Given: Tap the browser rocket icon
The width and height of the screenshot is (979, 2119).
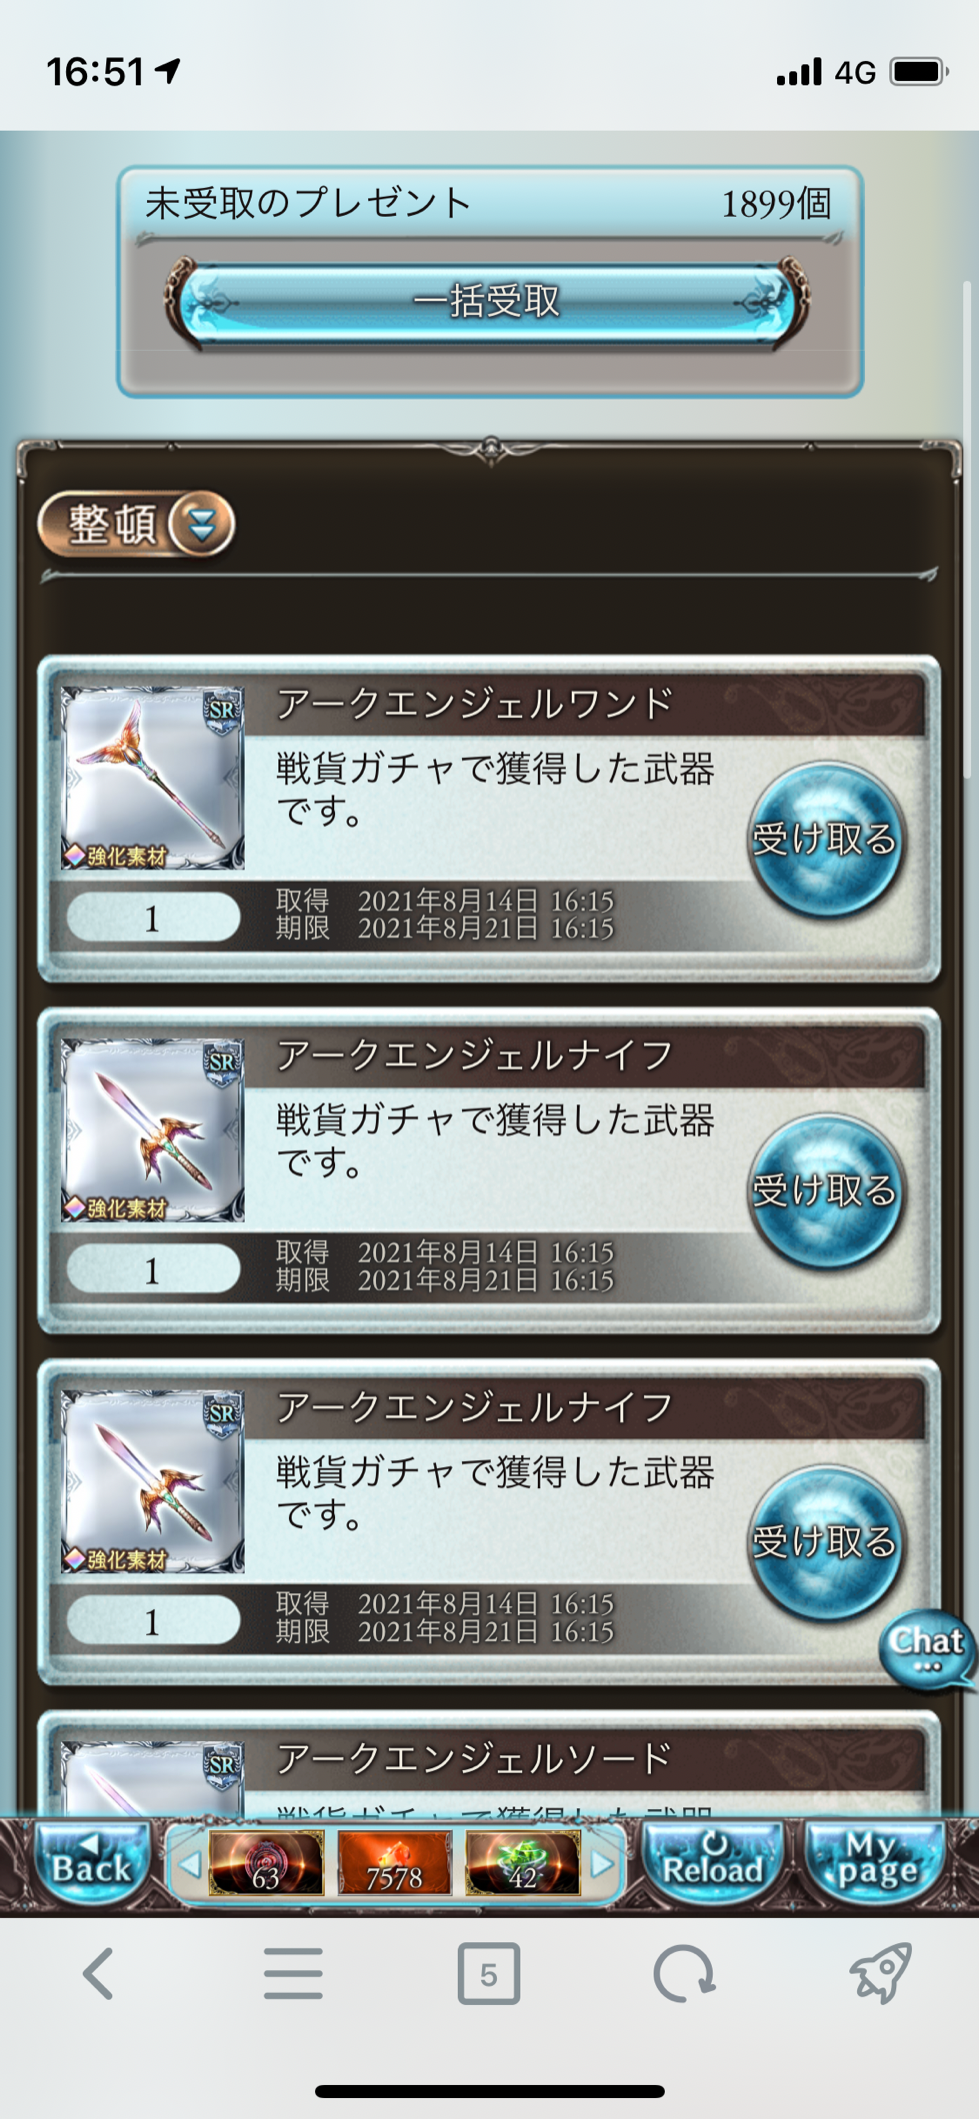Looking at the screenshot, I should [x=880, y=1972].
